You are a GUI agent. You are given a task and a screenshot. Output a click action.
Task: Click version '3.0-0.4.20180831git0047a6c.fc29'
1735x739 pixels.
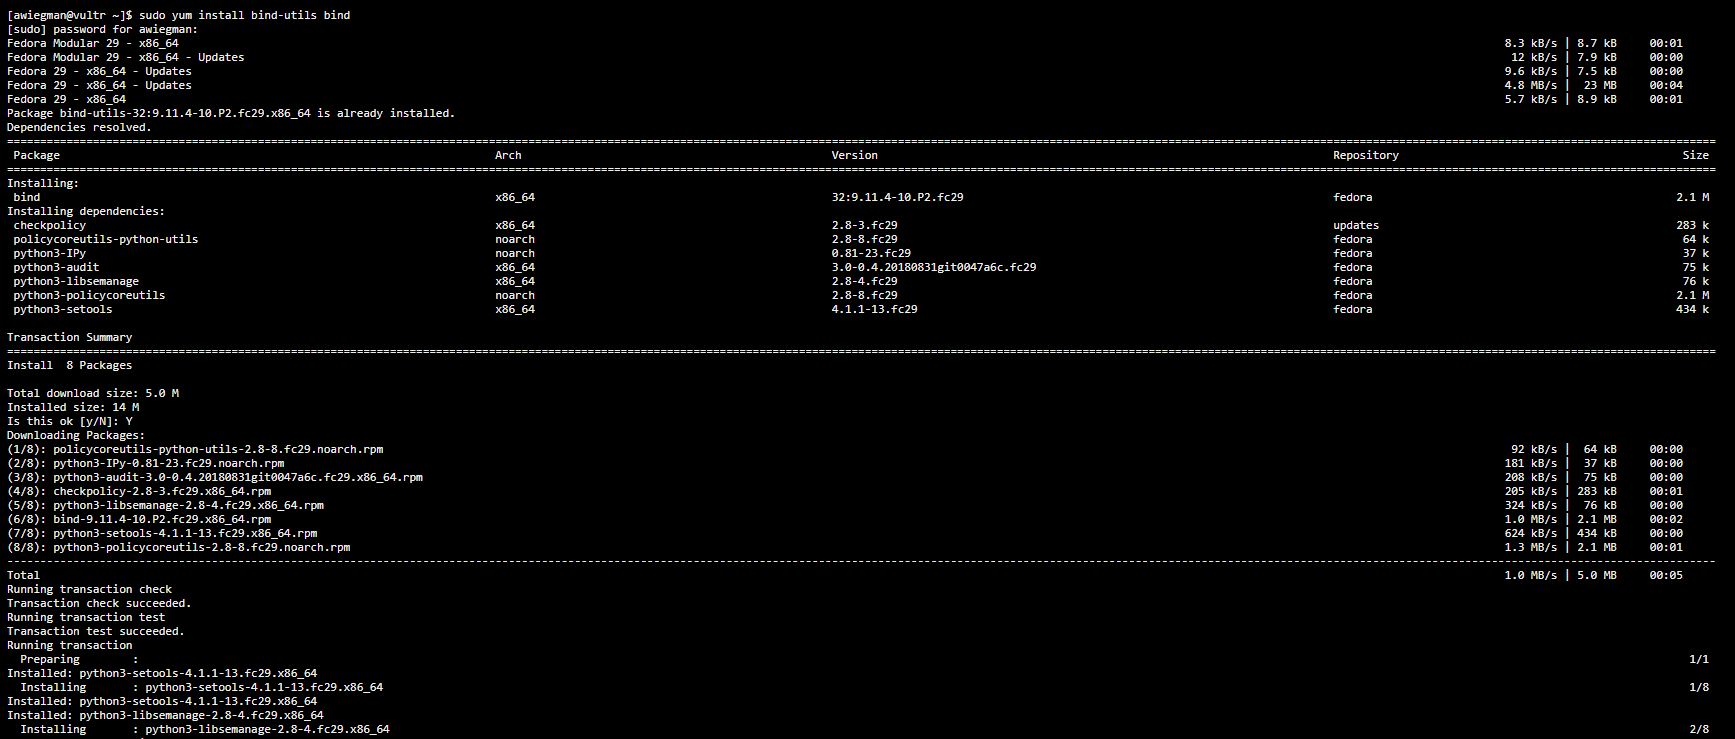pos(933,267)
